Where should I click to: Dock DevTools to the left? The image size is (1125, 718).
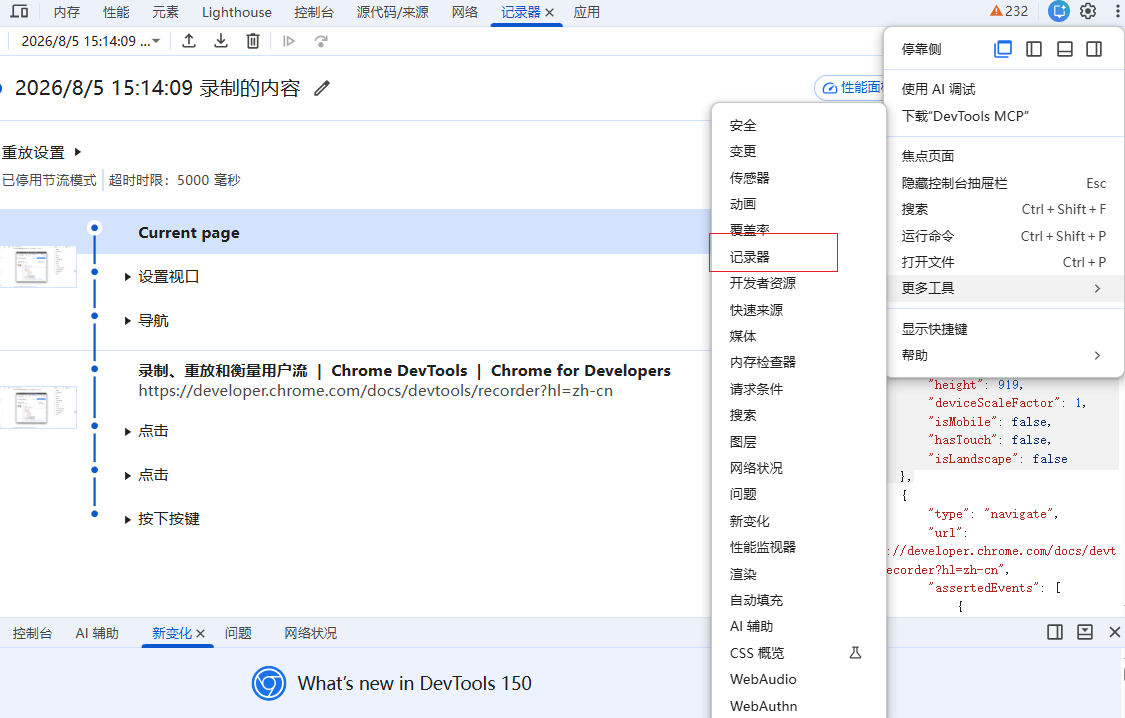click(1034, 49)
